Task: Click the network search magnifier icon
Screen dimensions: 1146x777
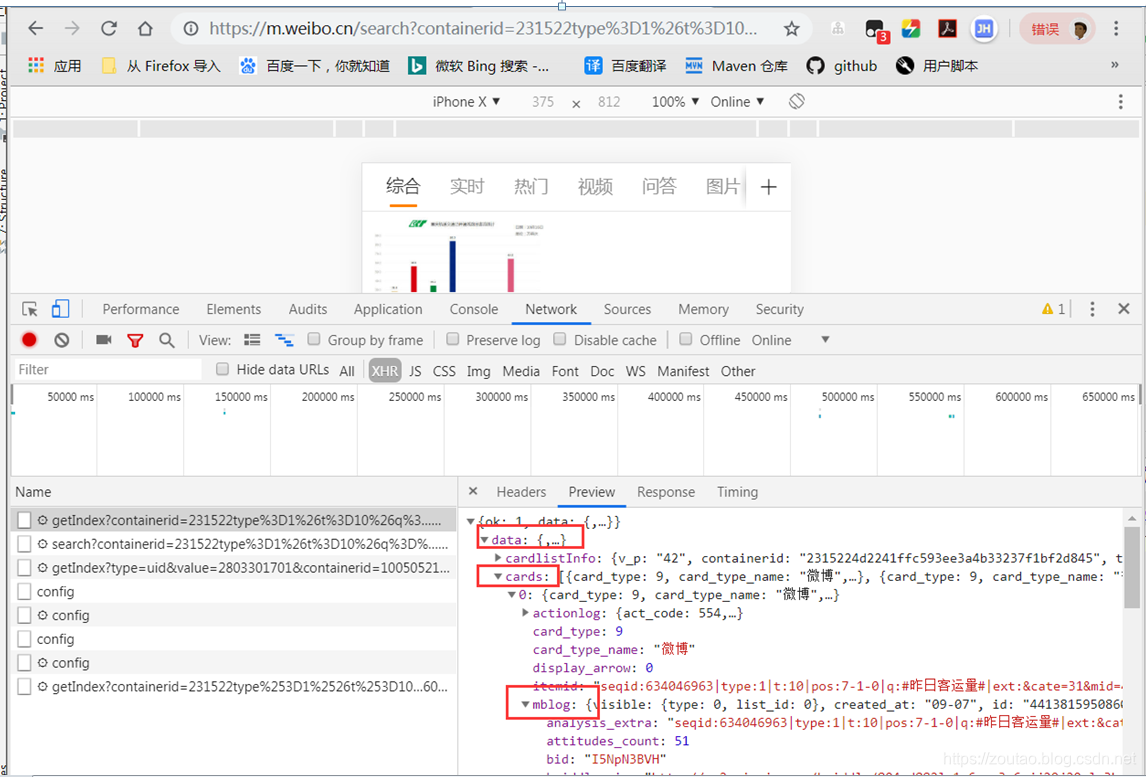Action: [x=167, y=340]
